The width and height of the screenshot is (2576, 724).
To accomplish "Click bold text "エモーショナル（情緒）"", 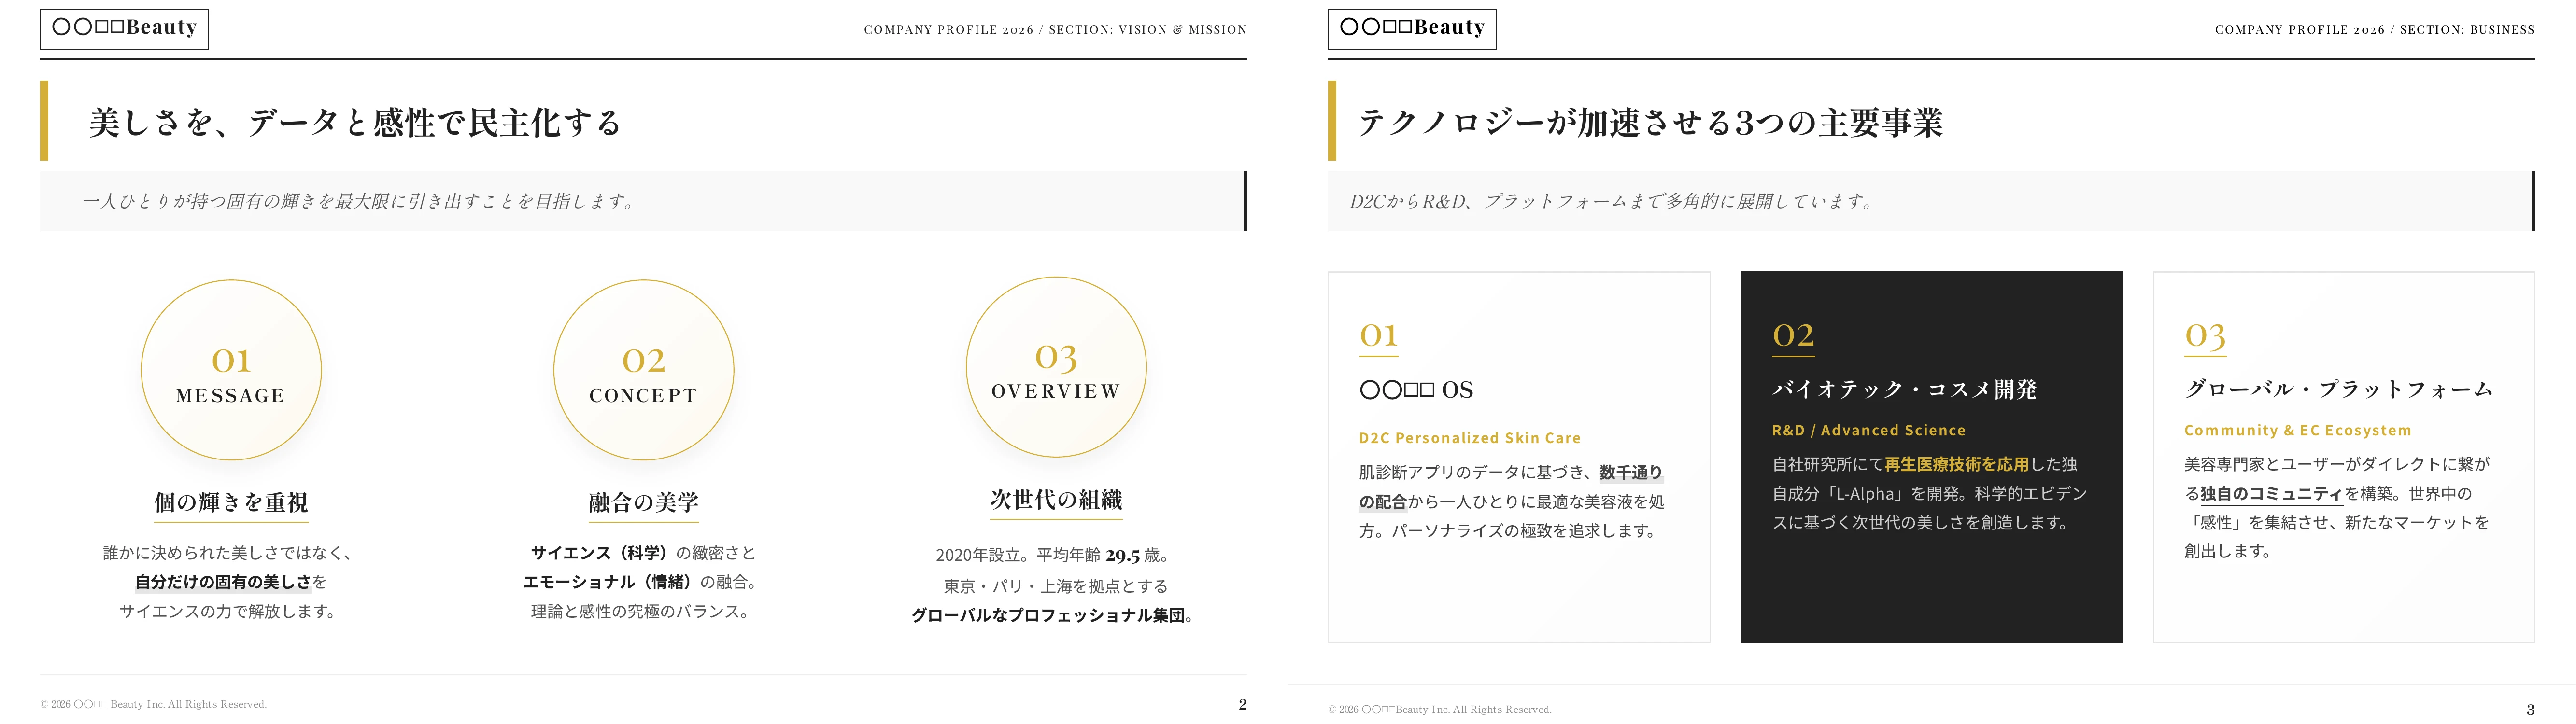I will pyautogui.click(x=608, y=582).
